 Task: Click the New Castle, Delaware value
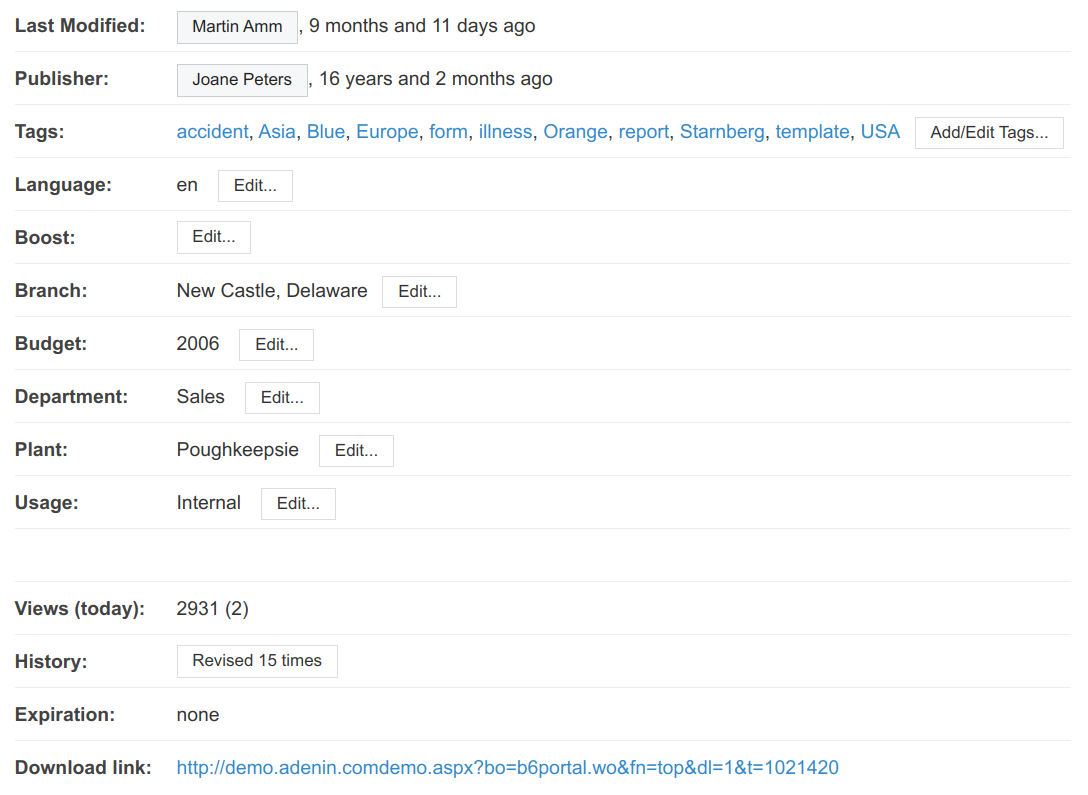pos(272,291)
